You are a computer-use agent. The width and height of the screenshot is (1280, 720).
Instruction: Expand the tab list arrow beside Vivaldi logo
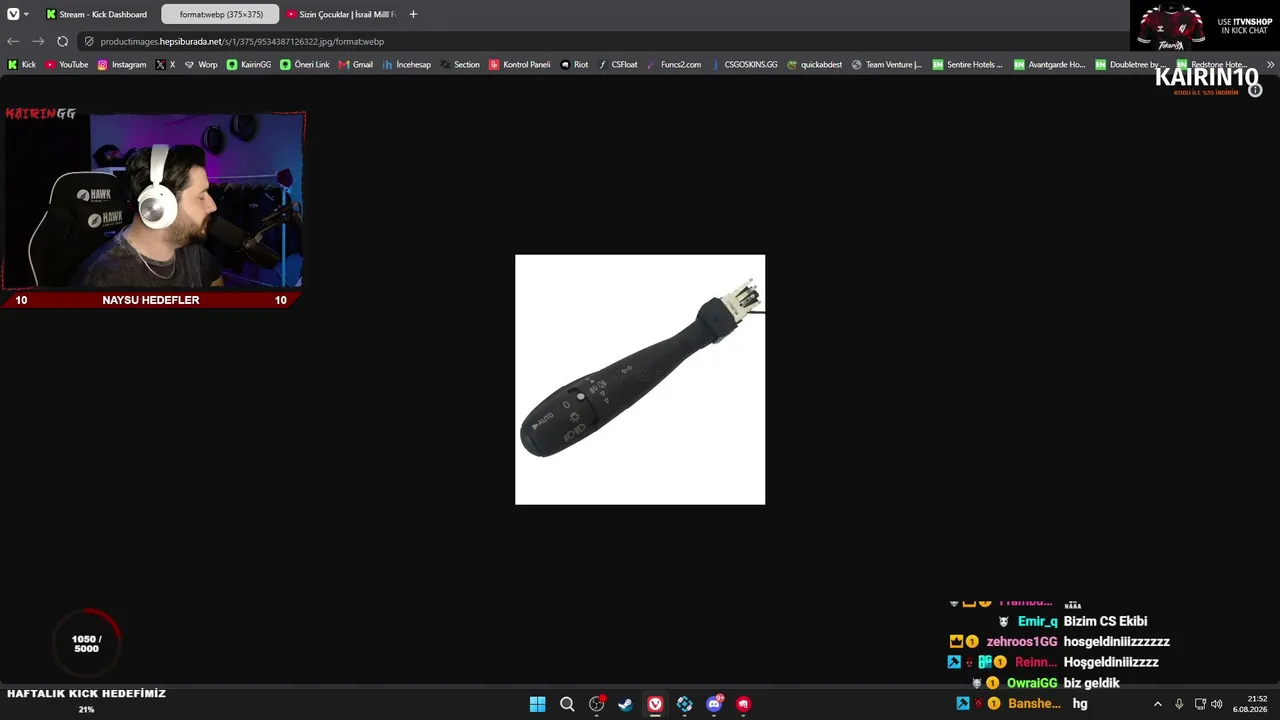26,14
